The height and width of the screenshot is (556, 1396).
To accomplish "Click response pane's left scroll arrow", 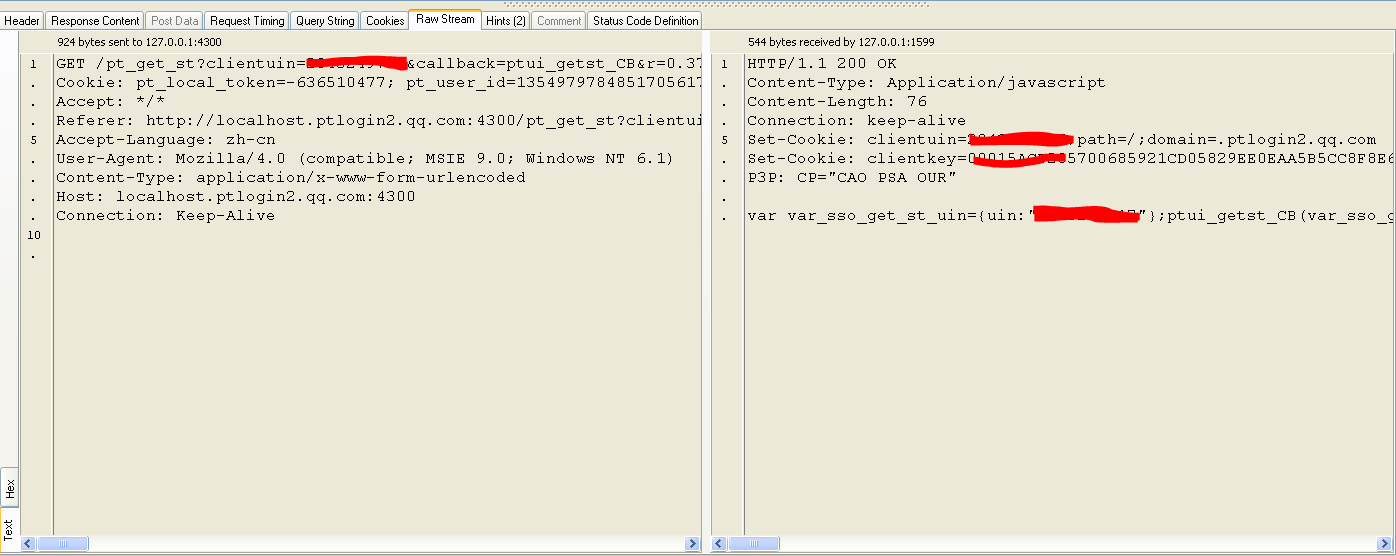I will tap(719, 544).
